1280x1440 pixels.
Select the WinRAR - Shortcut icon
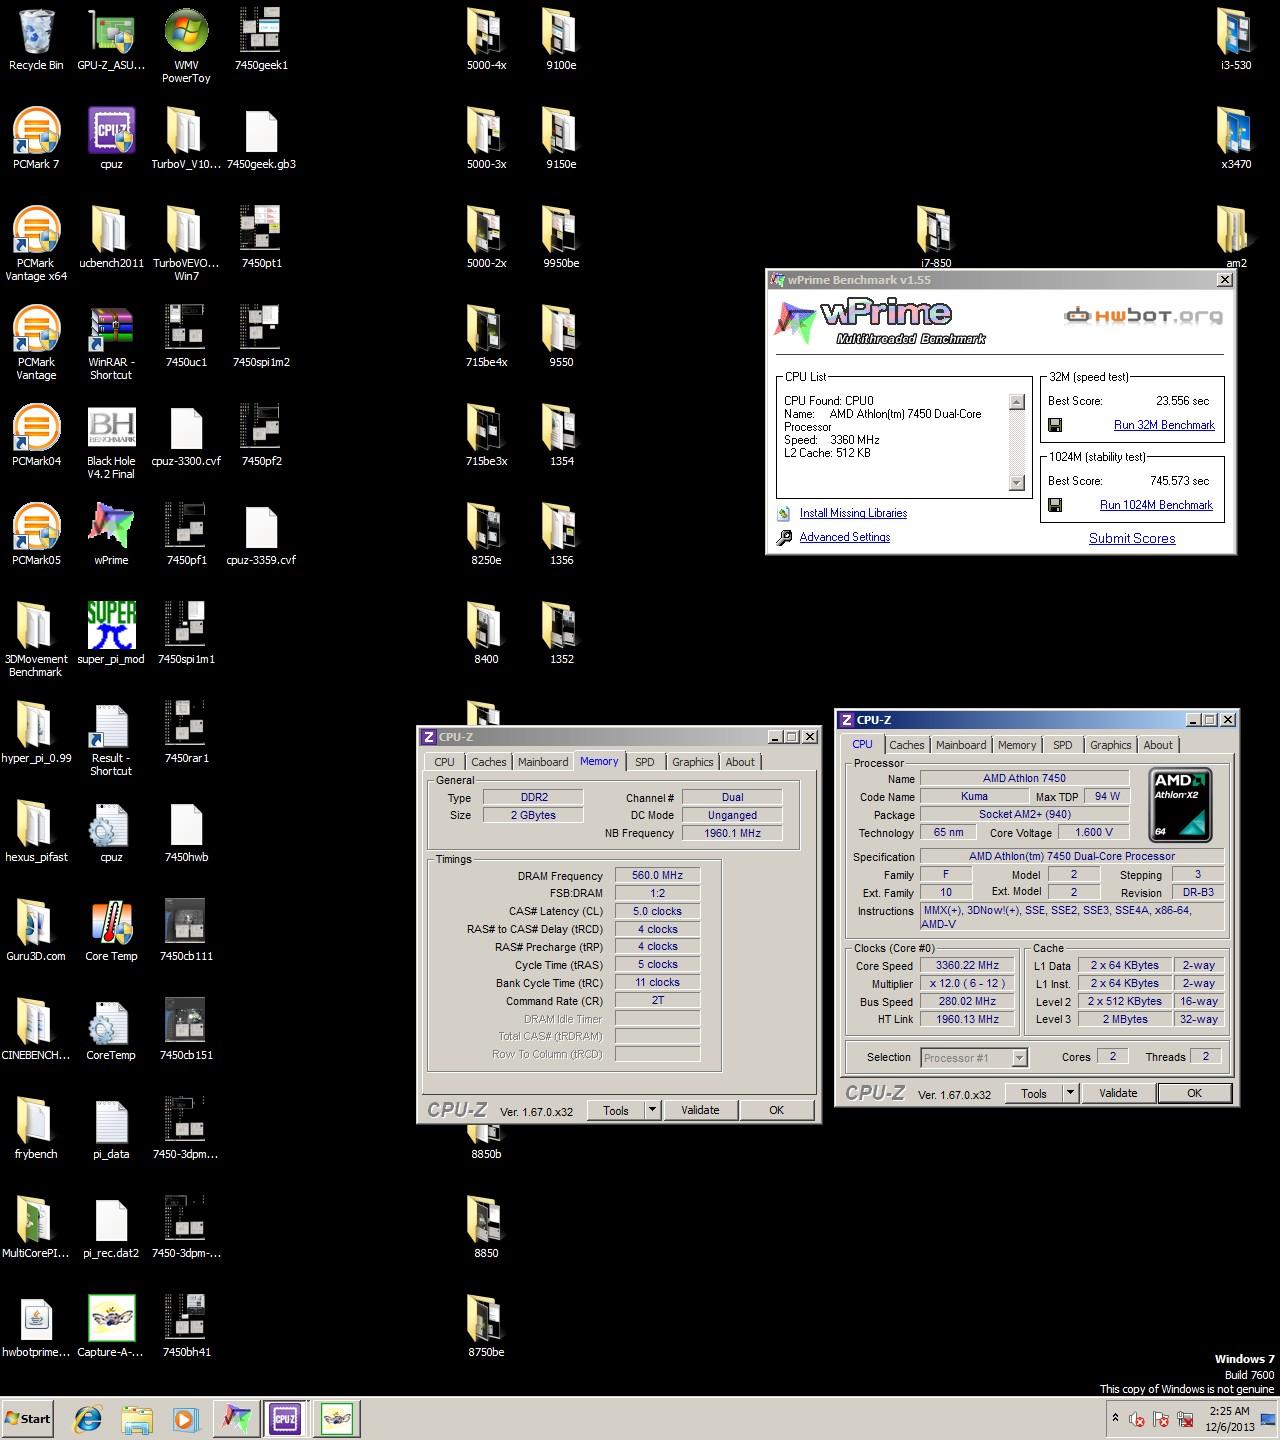111,342
